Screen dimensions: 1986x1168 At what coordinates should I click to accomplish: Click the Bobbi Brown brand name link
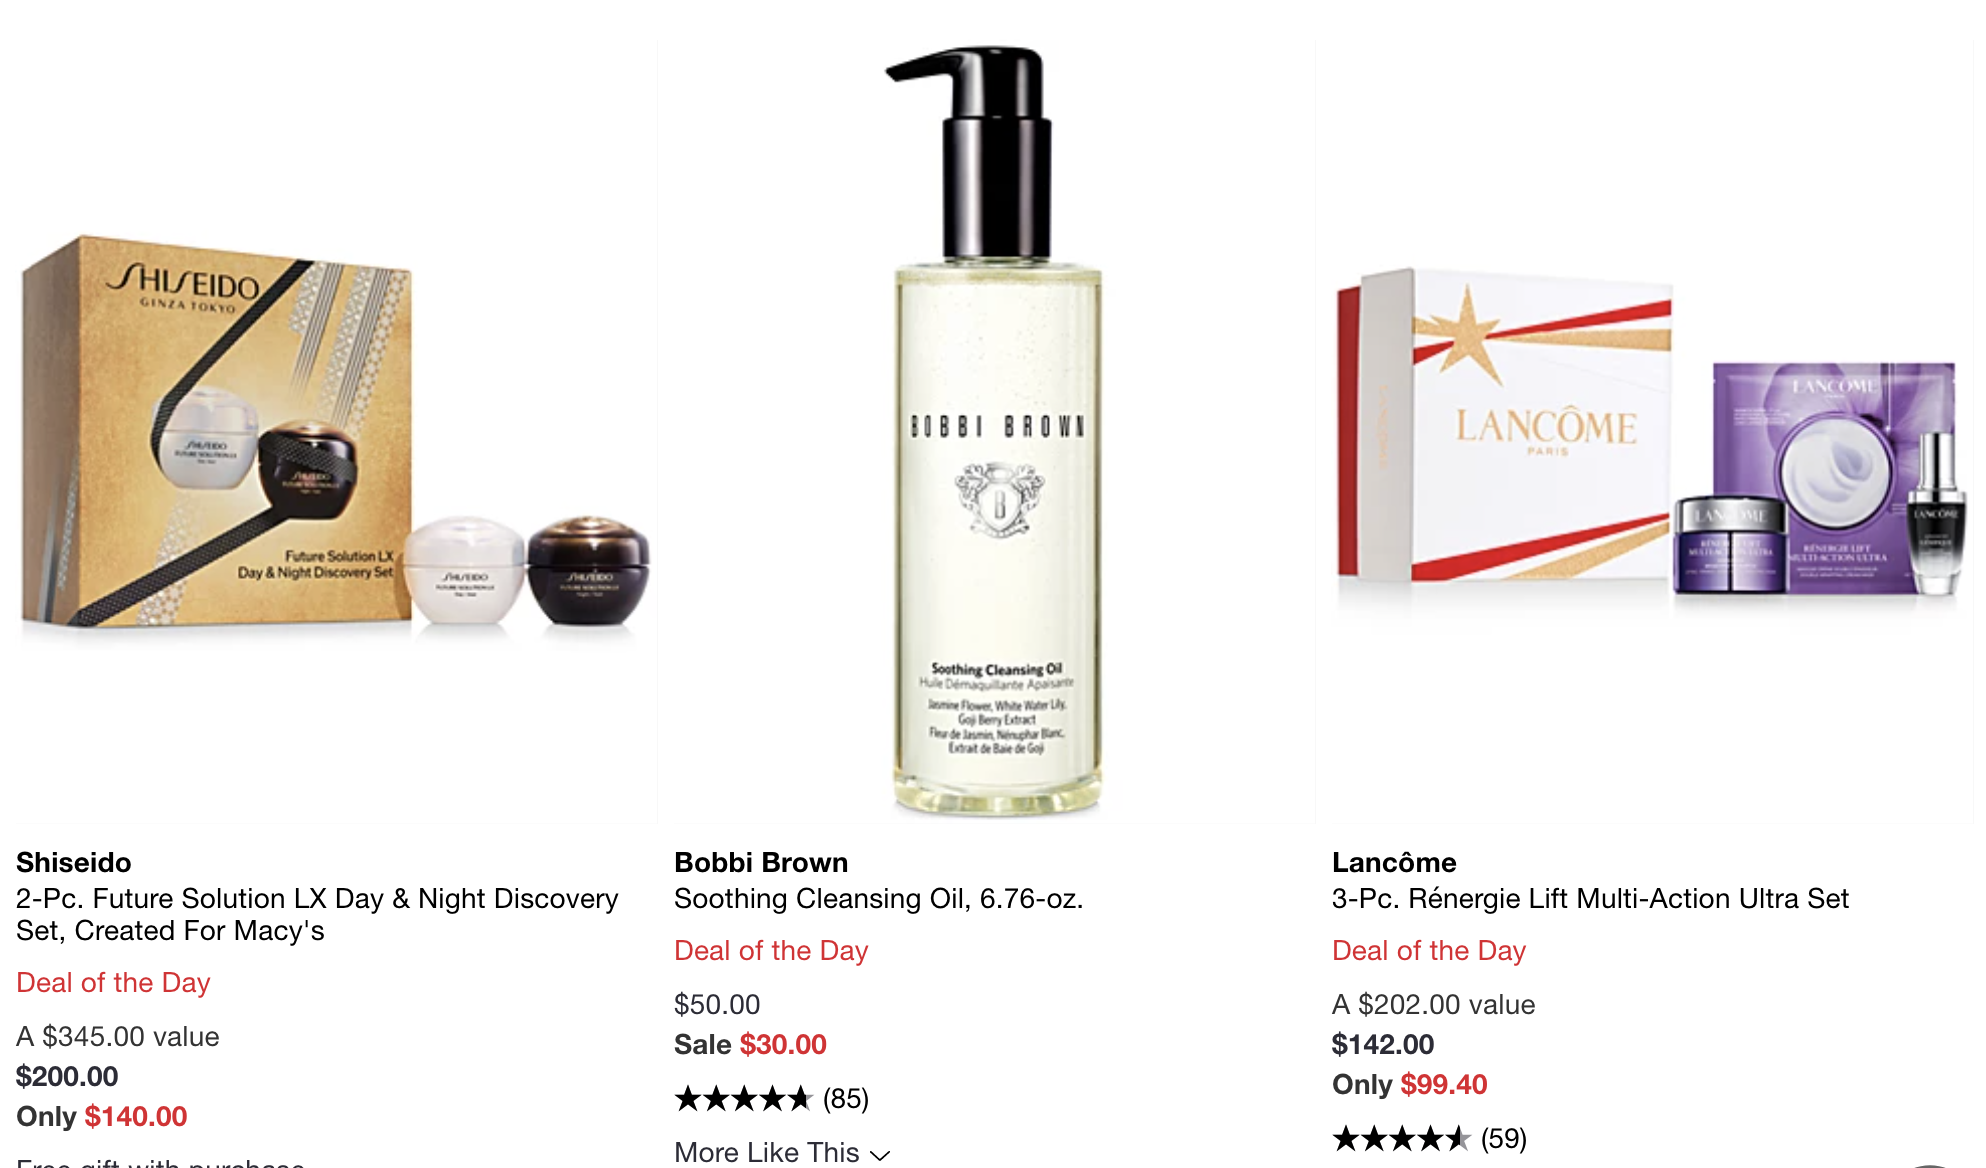[761, 862]
